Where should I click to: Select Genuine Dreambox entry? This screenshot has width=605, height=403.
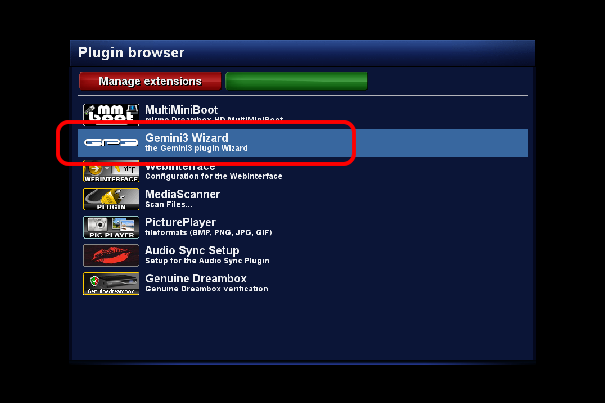303,284
